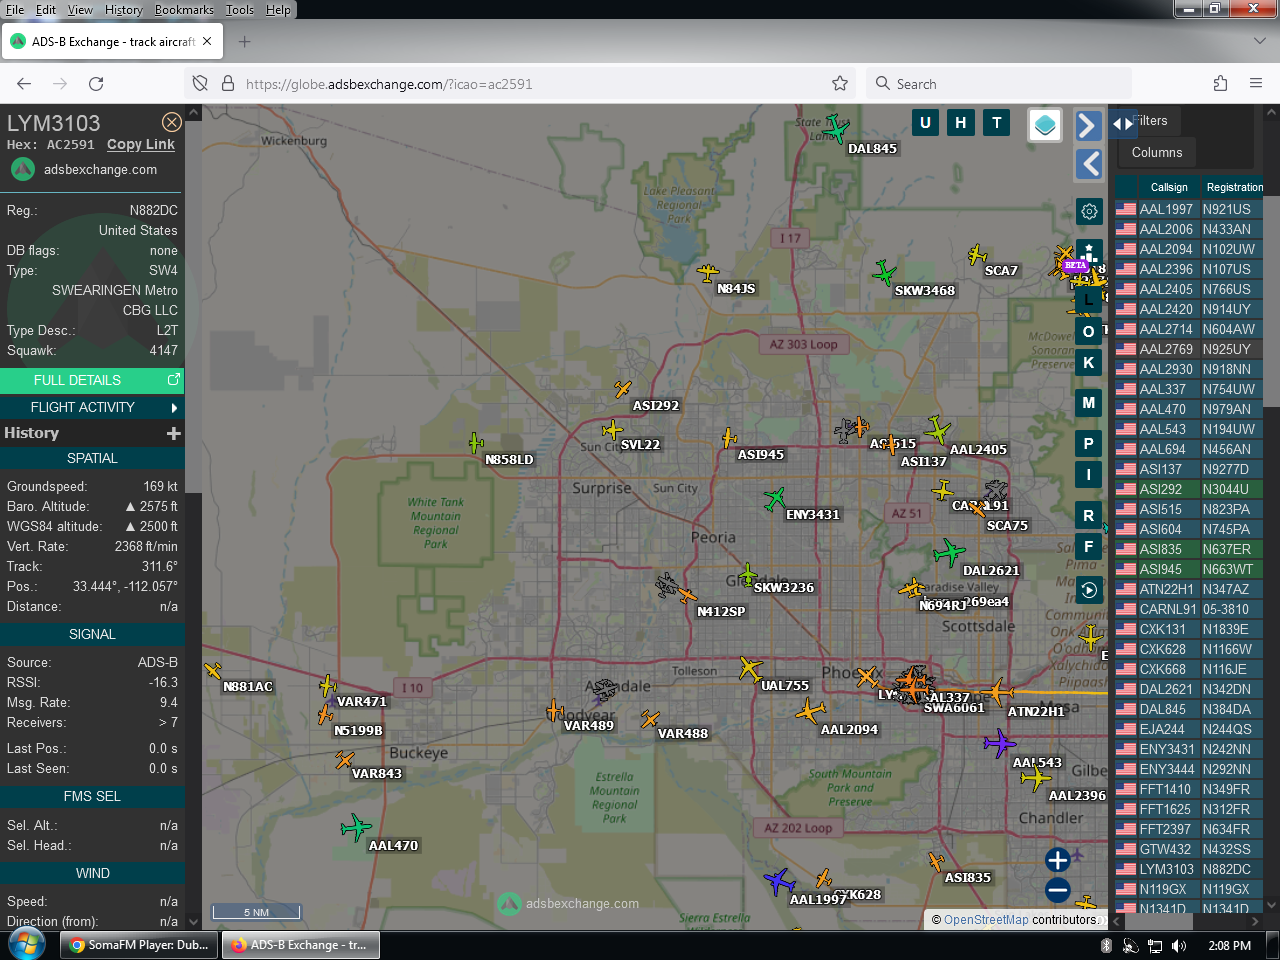Toggle the O map option button
Screen dimensions: 1280x960
pos(1089,332)
